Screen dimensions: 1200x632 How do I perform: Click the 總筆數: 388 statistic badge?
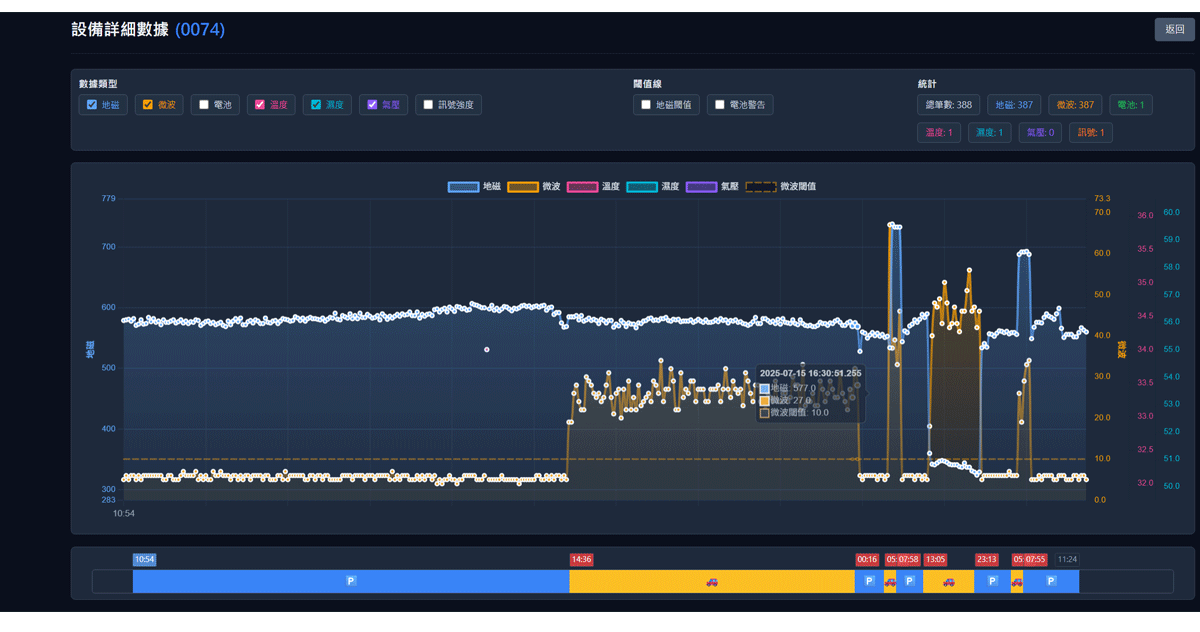pos(948,105)
